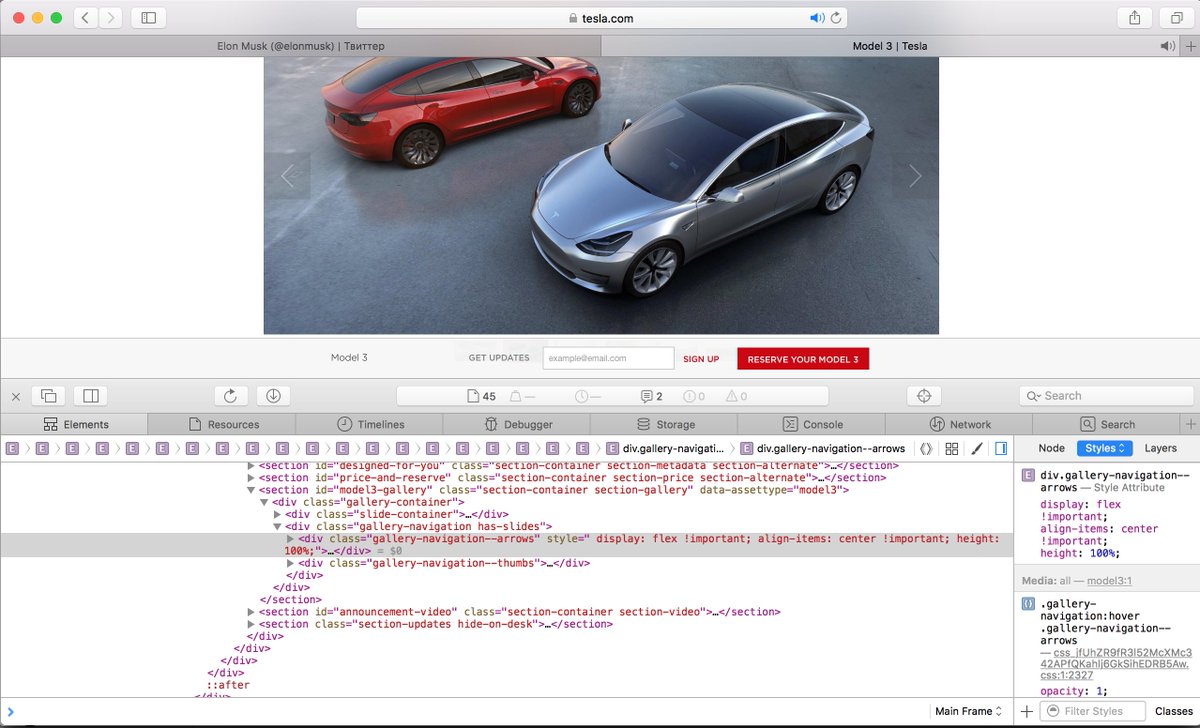Expand the announcement-video section node
The height and width of the screenshot is (728, 1200).
[252, 612]
